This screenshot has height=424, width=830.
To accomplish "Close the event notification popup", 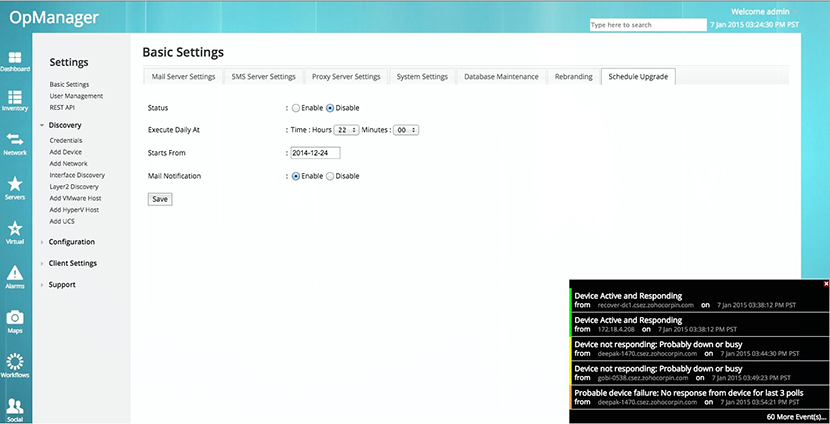I will tap(826, 284).
